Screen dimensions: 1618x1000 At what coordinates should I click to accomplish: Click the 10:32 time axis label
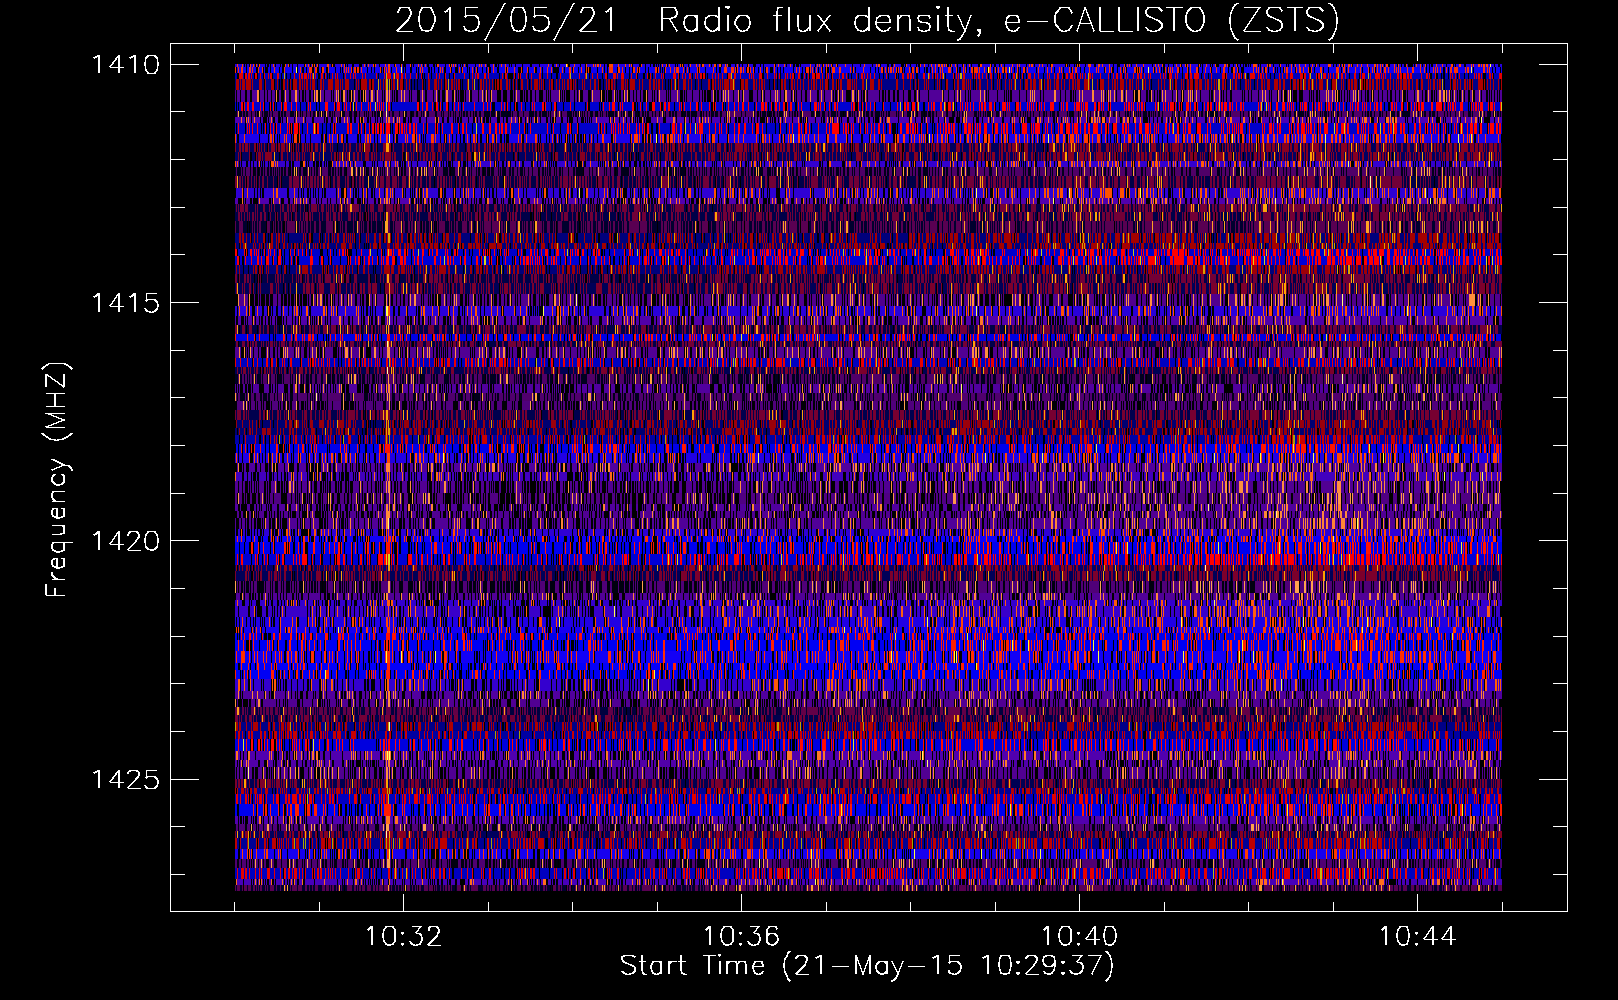[x=403, y=937]
